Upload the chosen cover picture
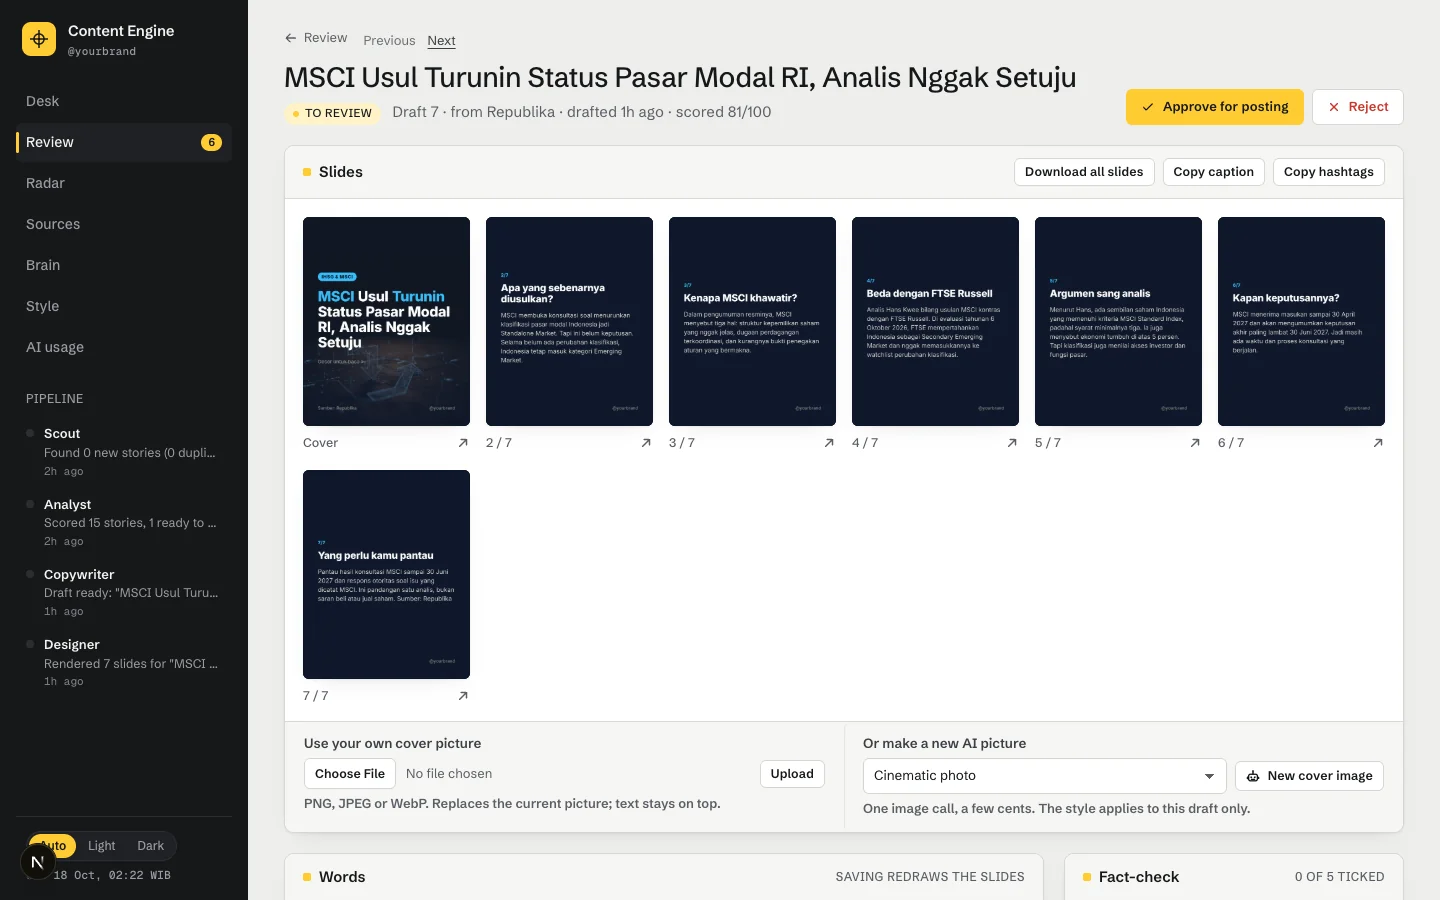Screen dimensions: 1440x900 tap(792, 774)
